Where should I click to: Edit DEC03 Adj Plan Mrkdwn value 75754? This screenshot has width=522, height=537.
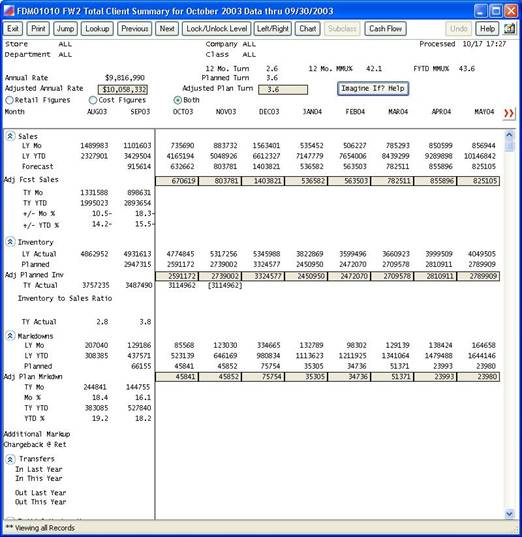263,377
